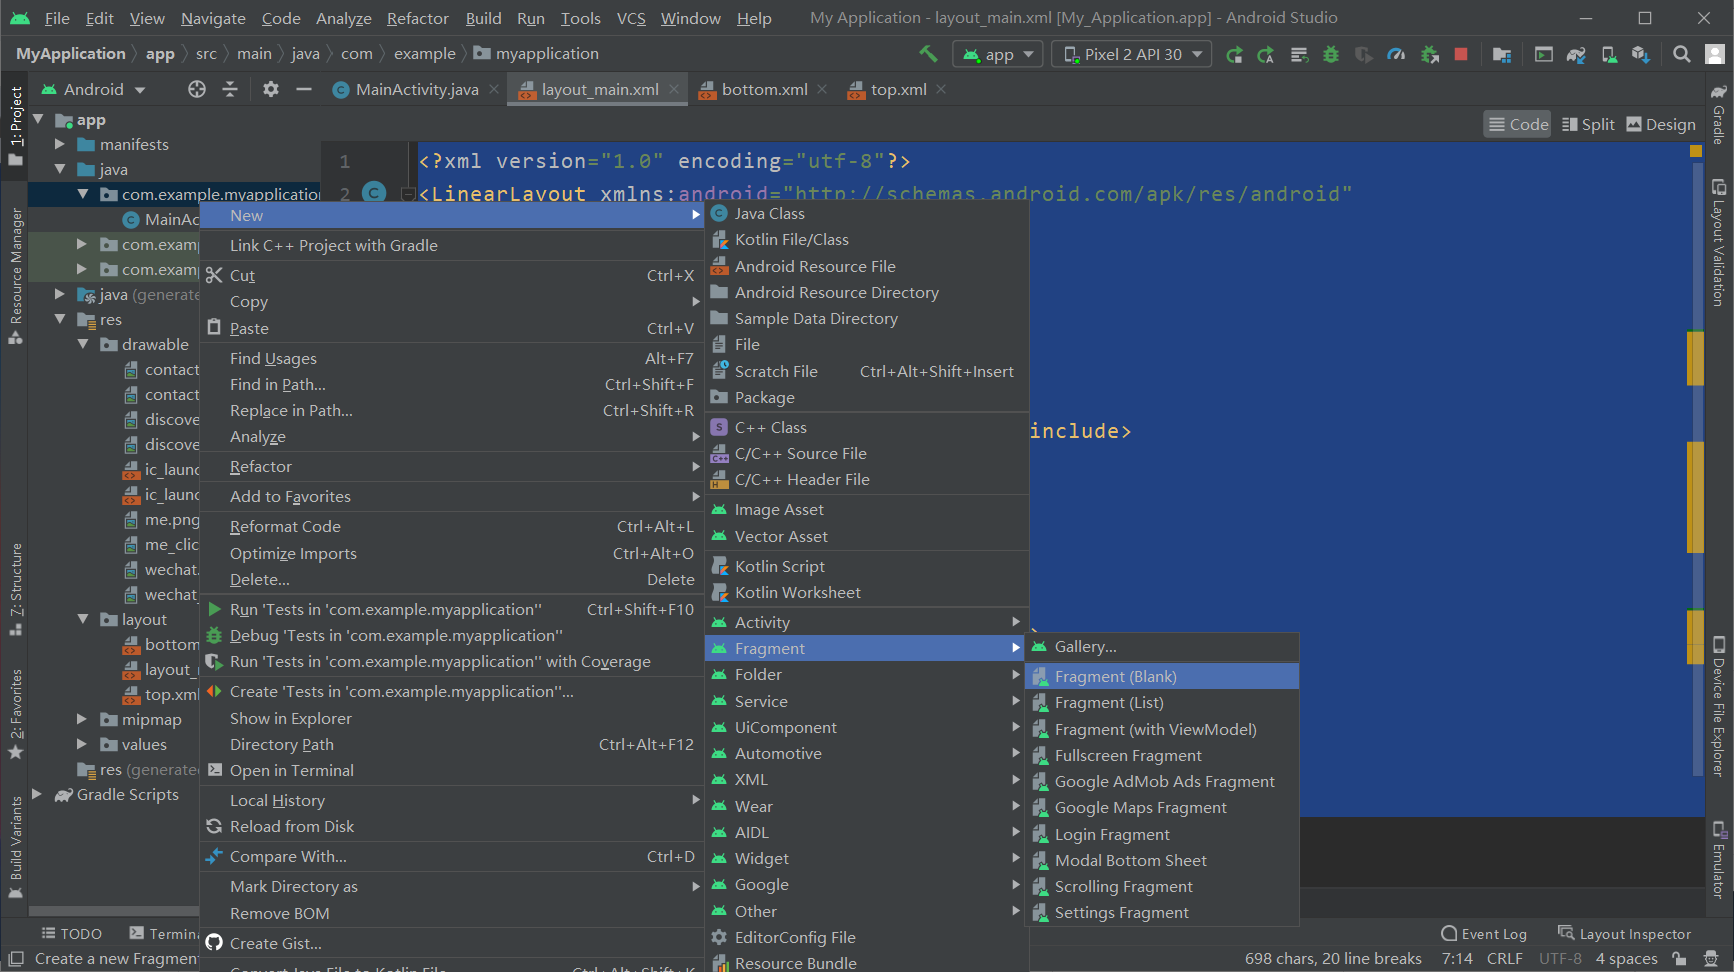
Task: Expand the Gradle Scripts node
Action: [38, 794]
